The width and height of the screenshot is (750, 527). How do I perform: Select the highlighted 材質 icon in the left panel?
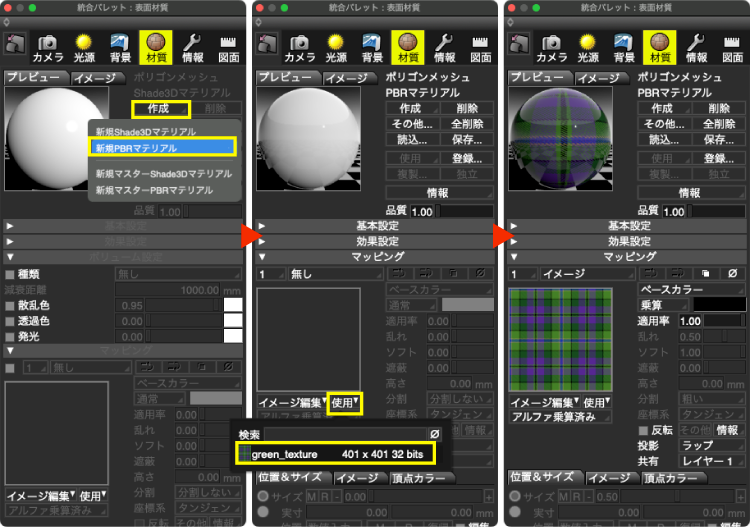coord(156,46)
